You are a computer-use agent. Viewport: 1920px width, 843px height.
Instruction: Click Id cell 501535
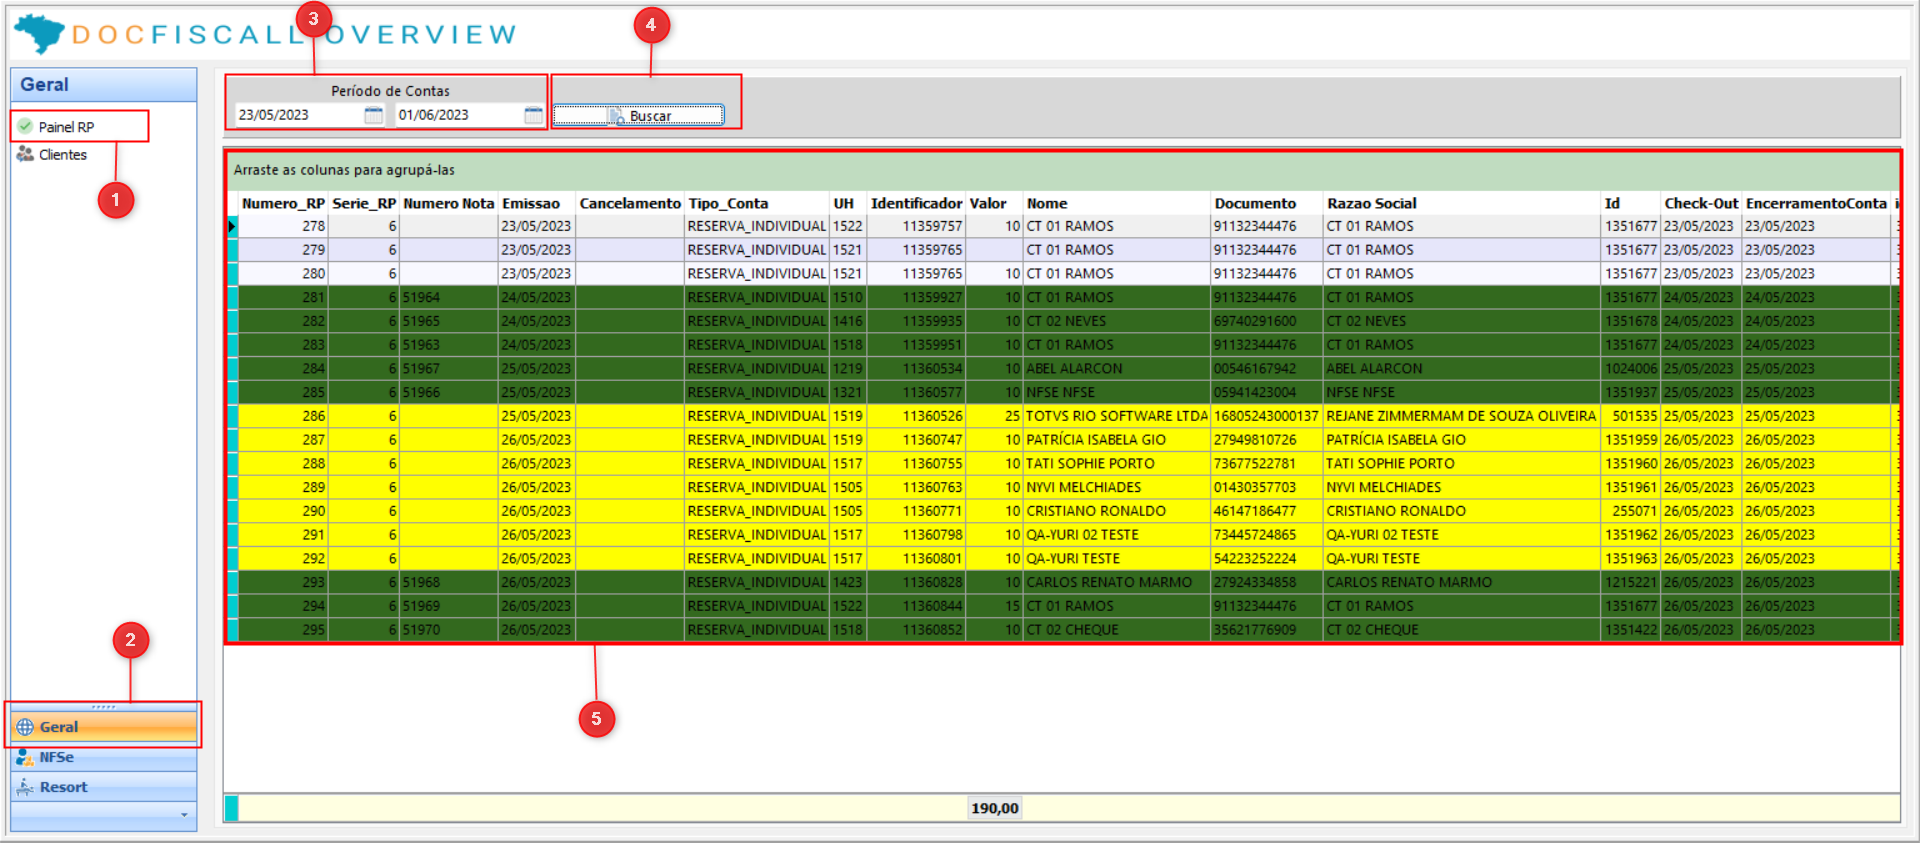pos(1631,416)
